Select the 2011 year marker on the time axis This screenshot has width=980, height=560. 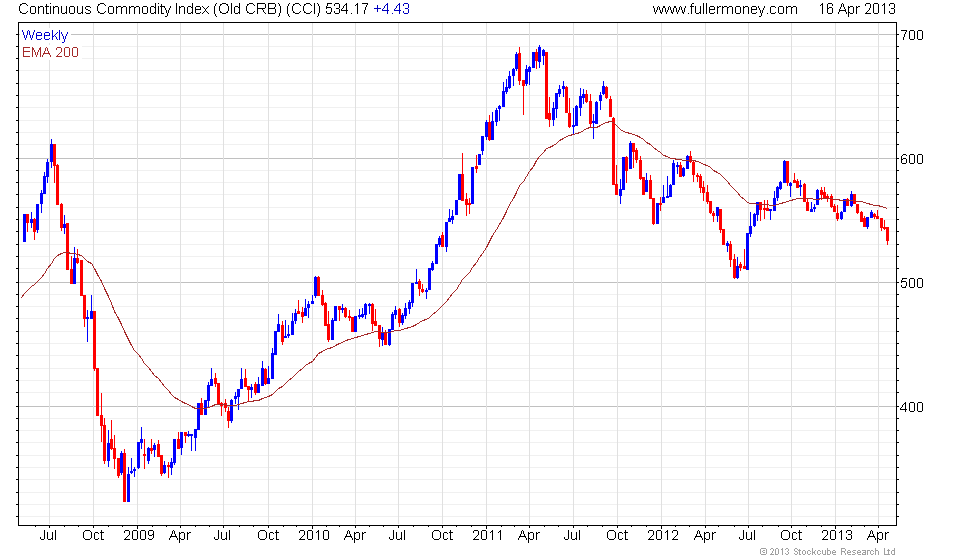tap(488, 536)
